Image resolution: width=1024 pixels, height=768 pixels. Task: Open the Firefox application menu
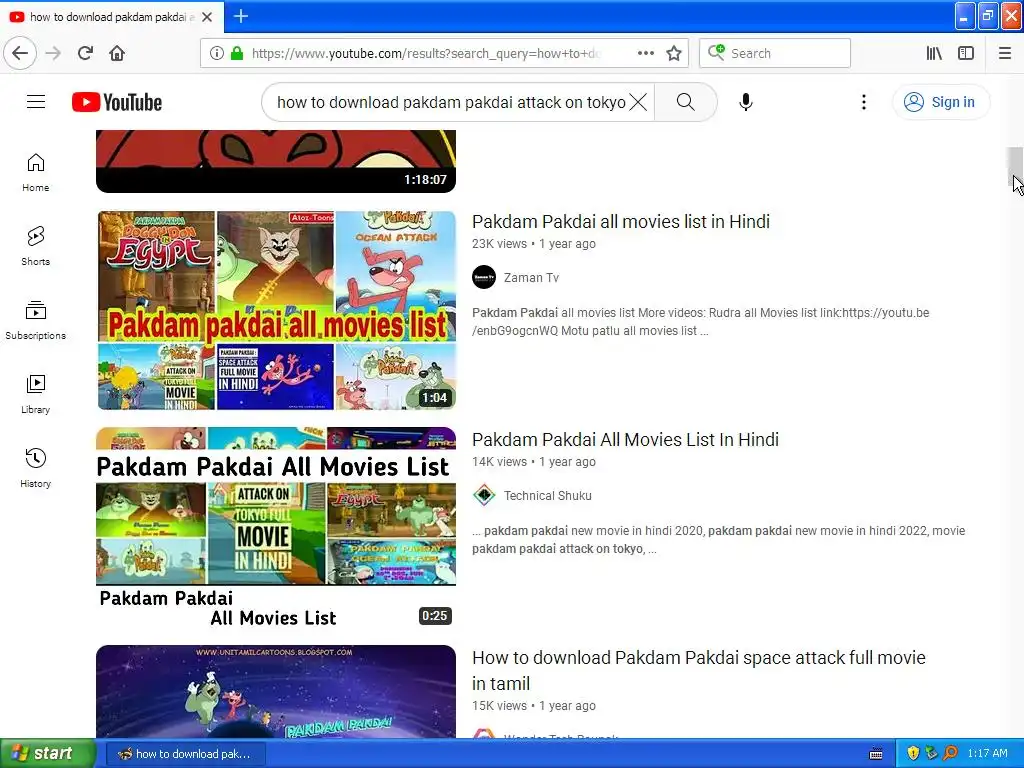coord(1005,53)
